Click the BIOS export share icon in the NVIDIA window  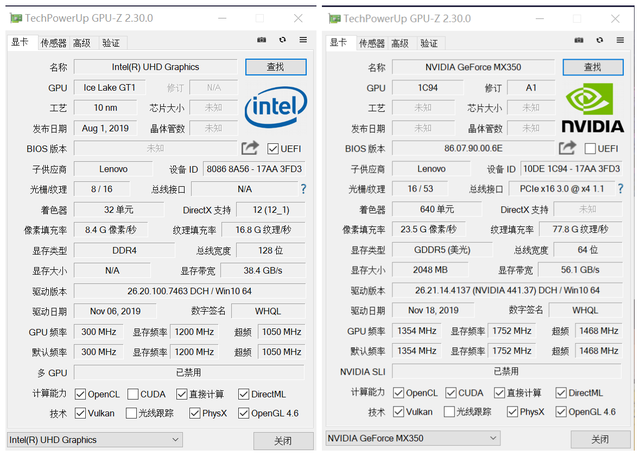[x=567, y=148]
